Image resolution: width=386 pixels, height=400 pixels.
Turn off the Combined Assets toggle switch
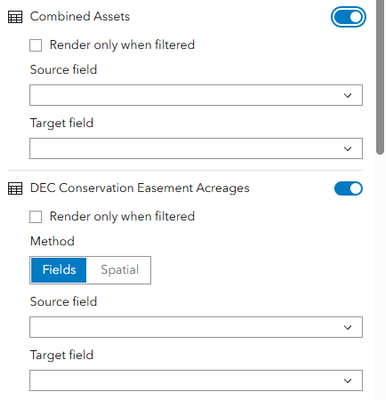(x=348, y=17)
